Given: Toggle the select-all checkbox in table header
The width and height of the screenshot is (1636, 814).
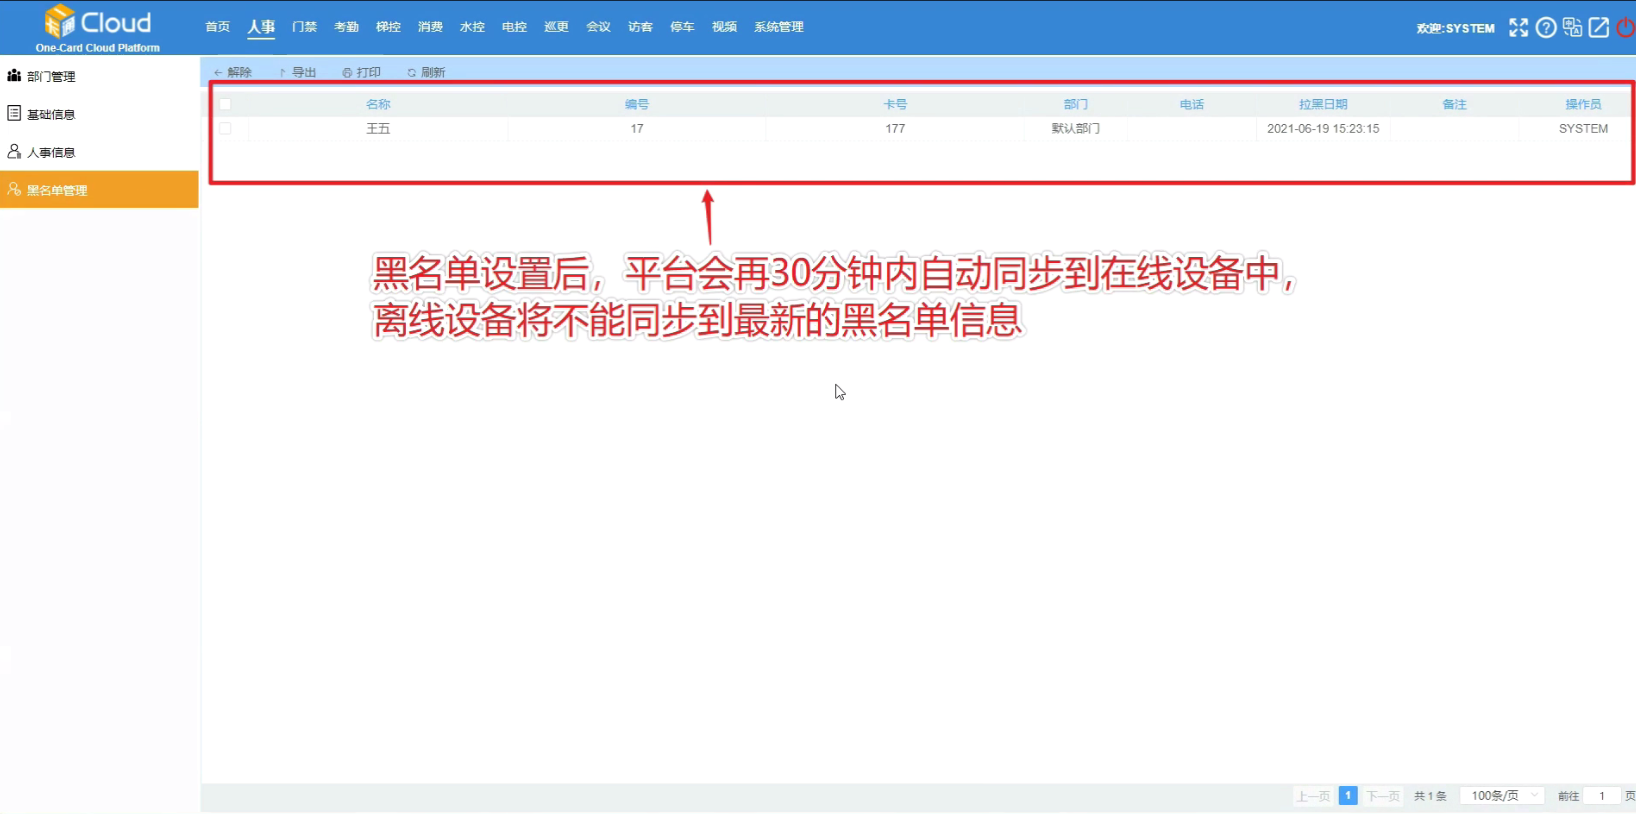Looking at the screenshot, I should (225, 104).
